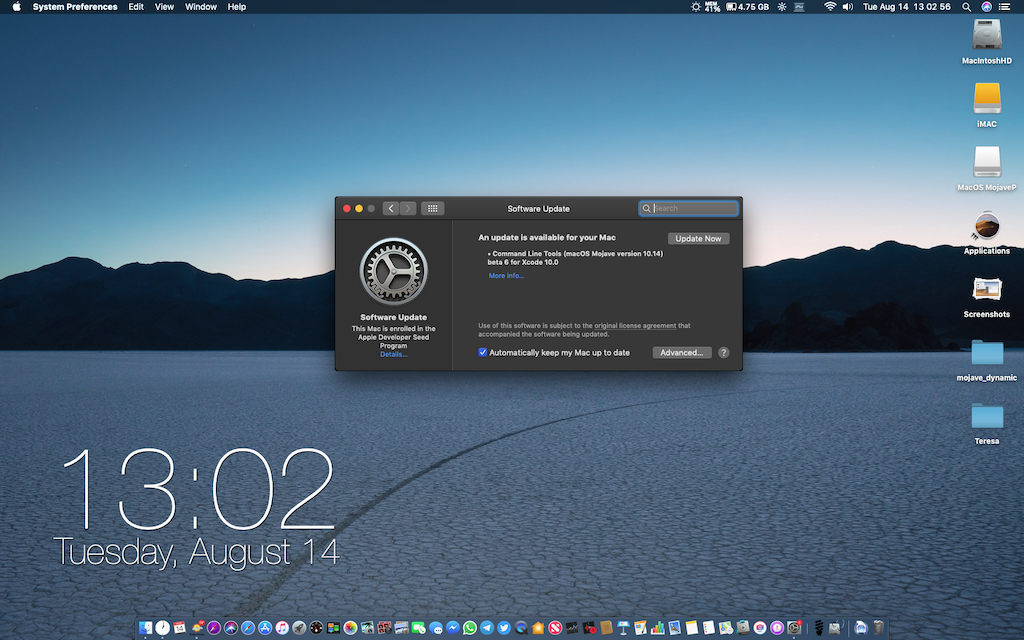This screenshot has height=640, width=1024.
Task: Click the date and time in menu bar
Action: 906,7
